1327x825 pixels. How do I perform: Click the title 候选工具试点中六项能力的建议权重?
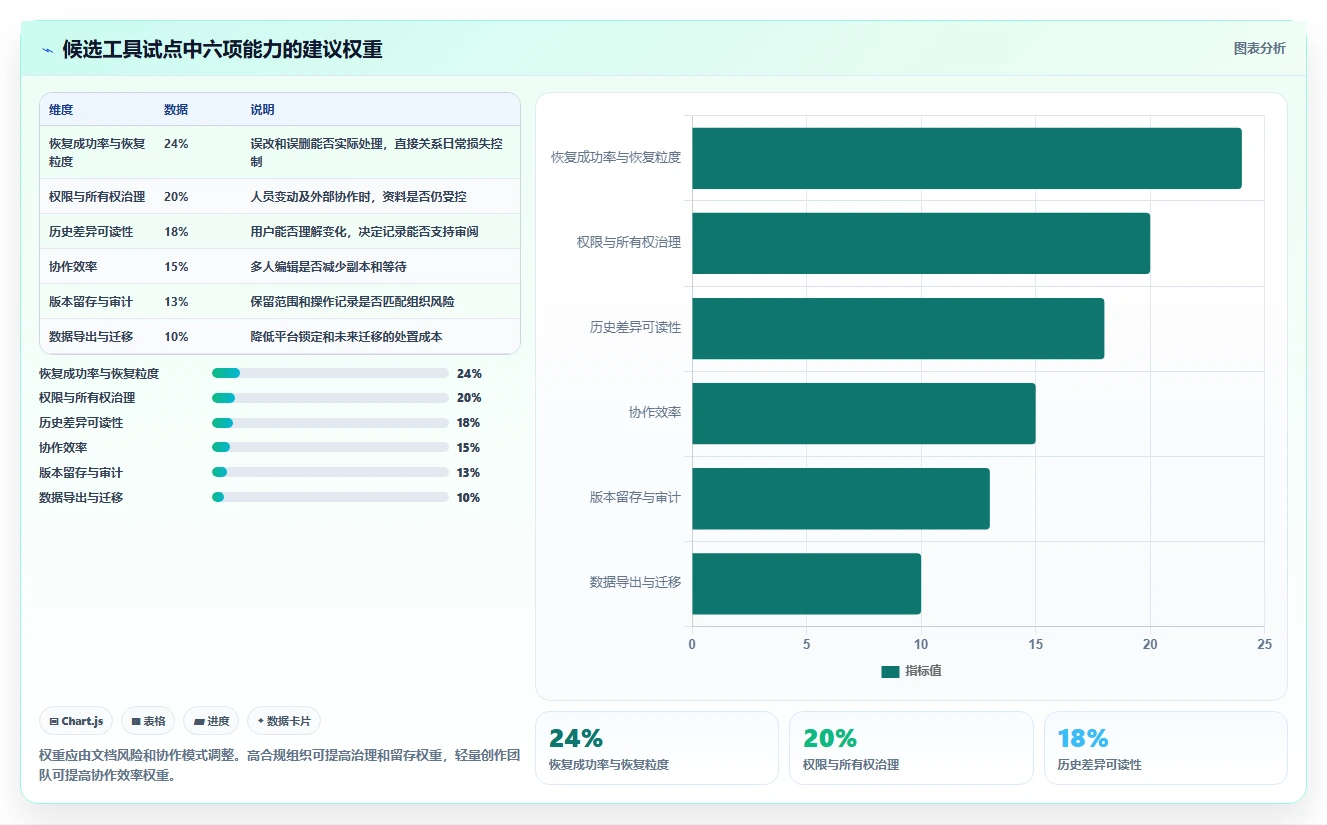222,50
